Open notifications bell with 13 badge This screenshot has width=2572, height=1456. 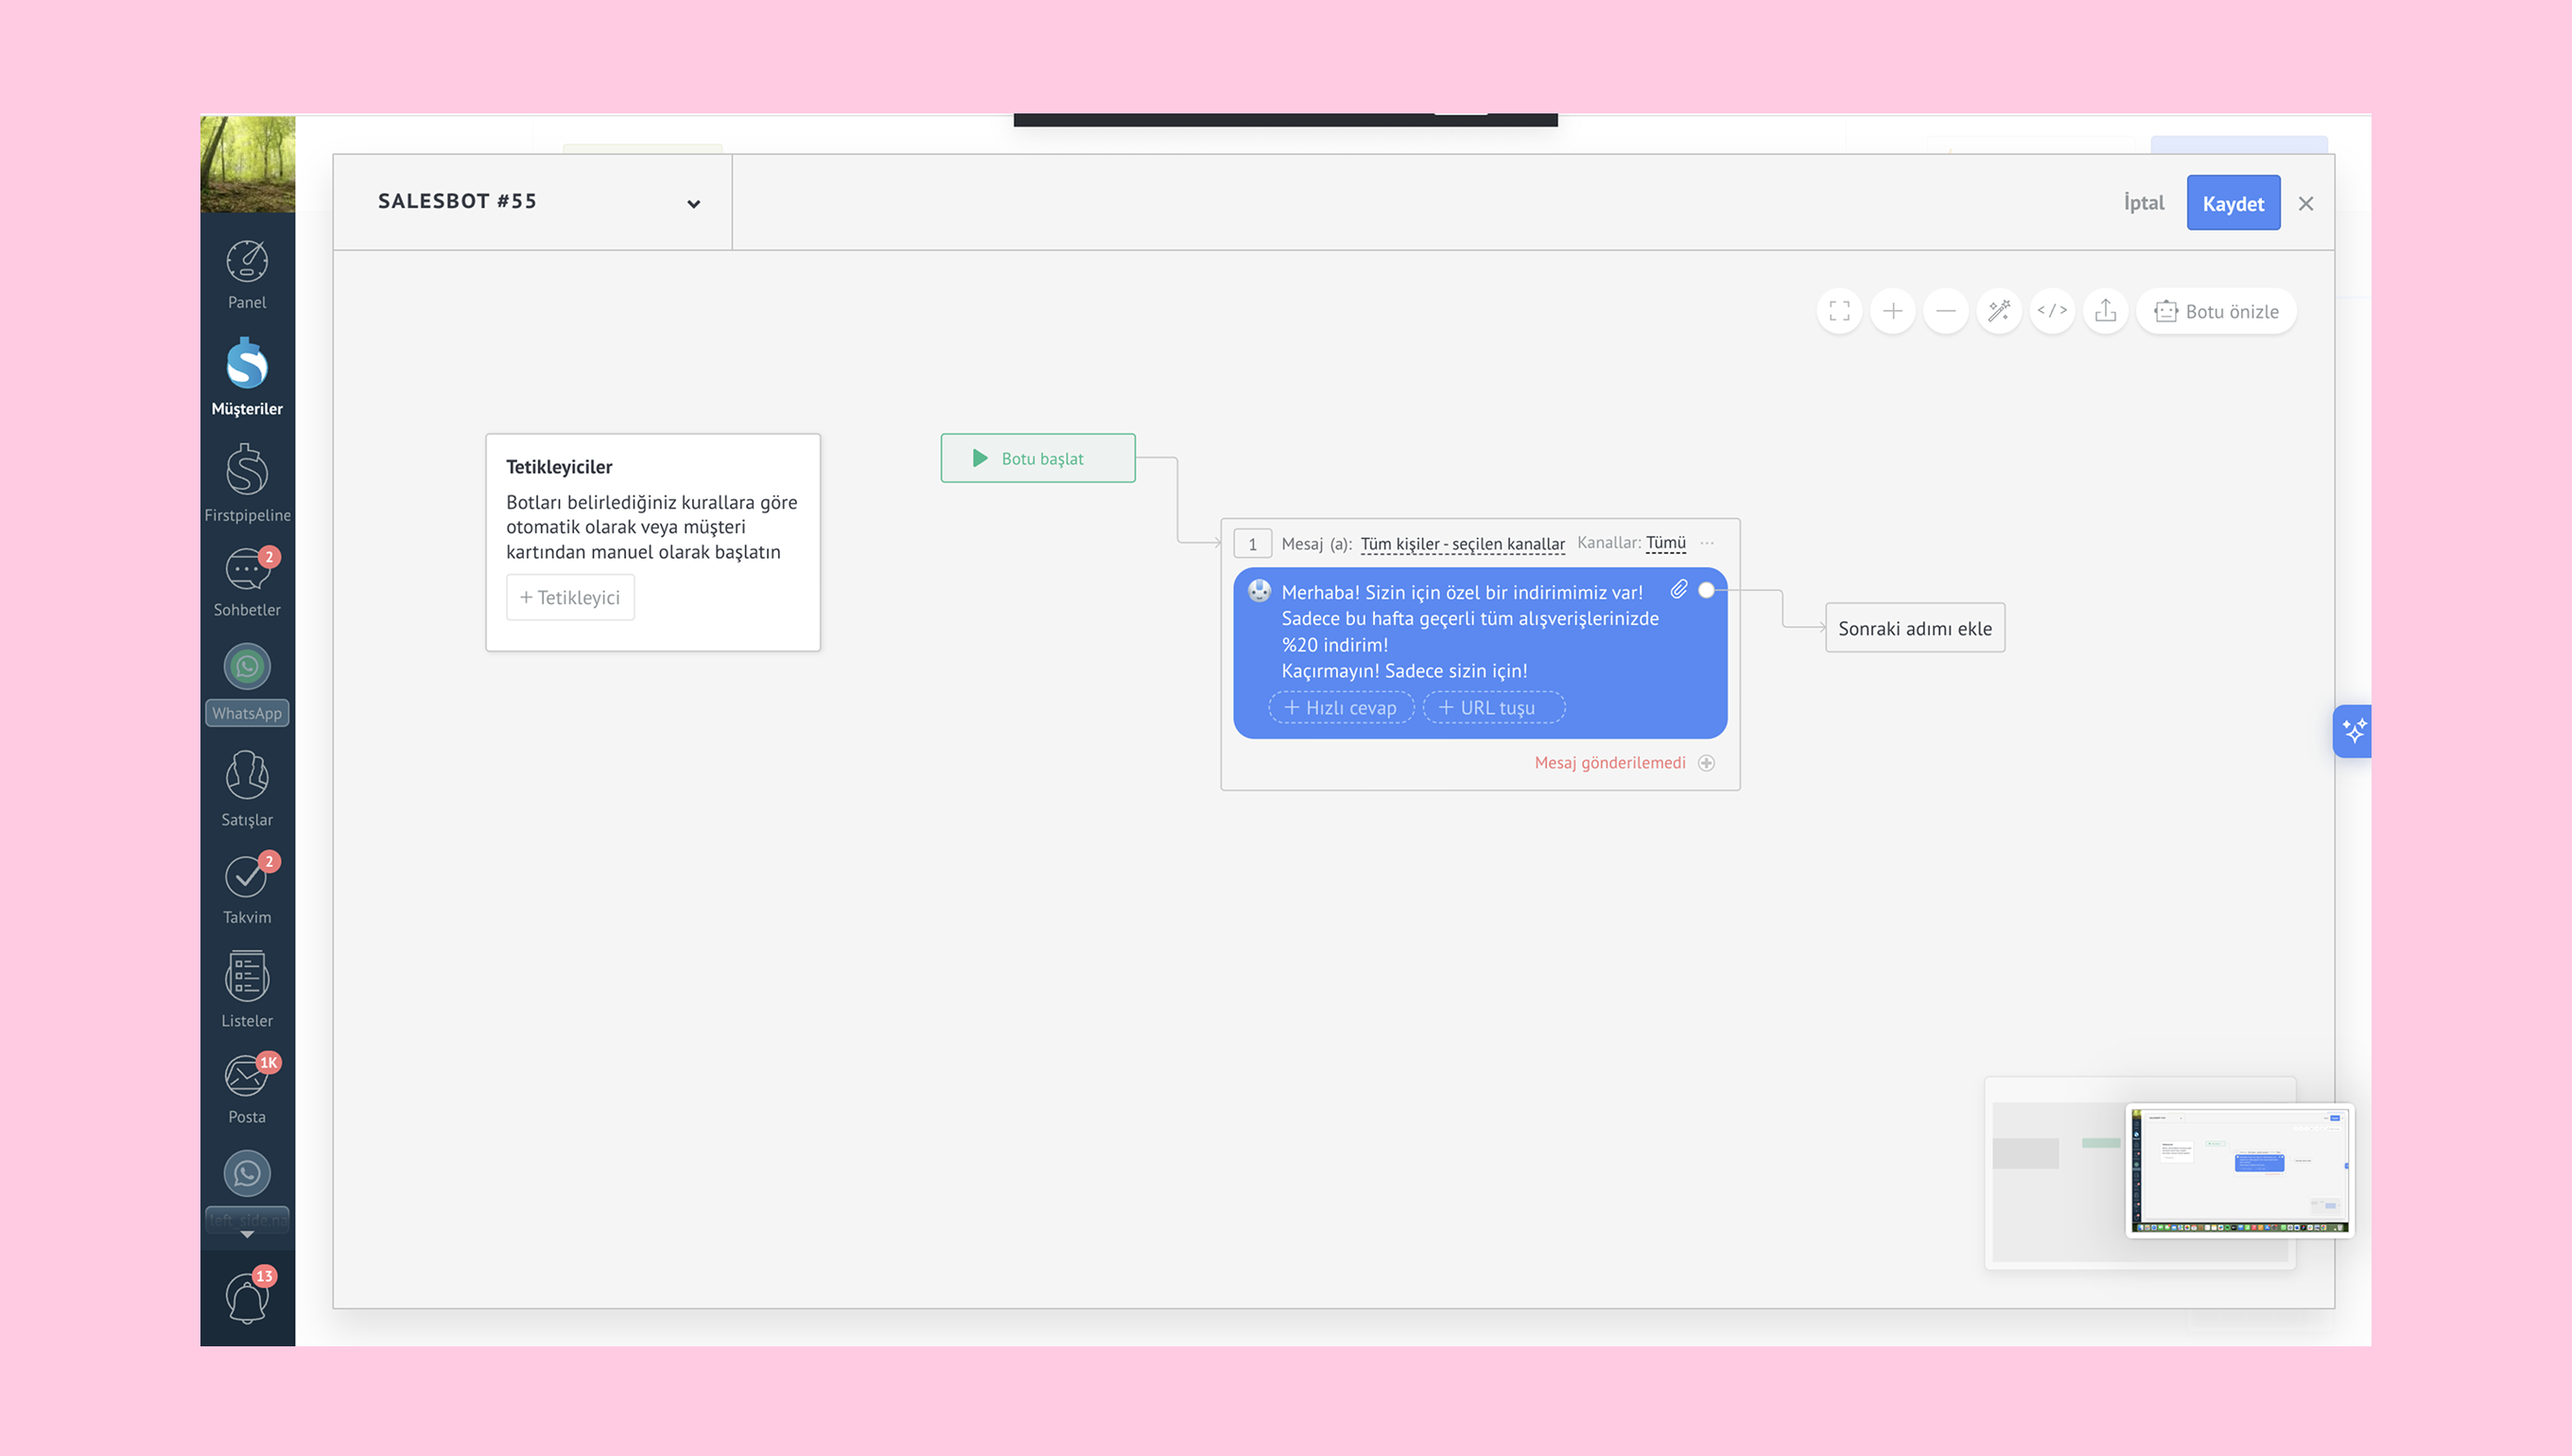pyautogui.click(x=247, y=1298)
